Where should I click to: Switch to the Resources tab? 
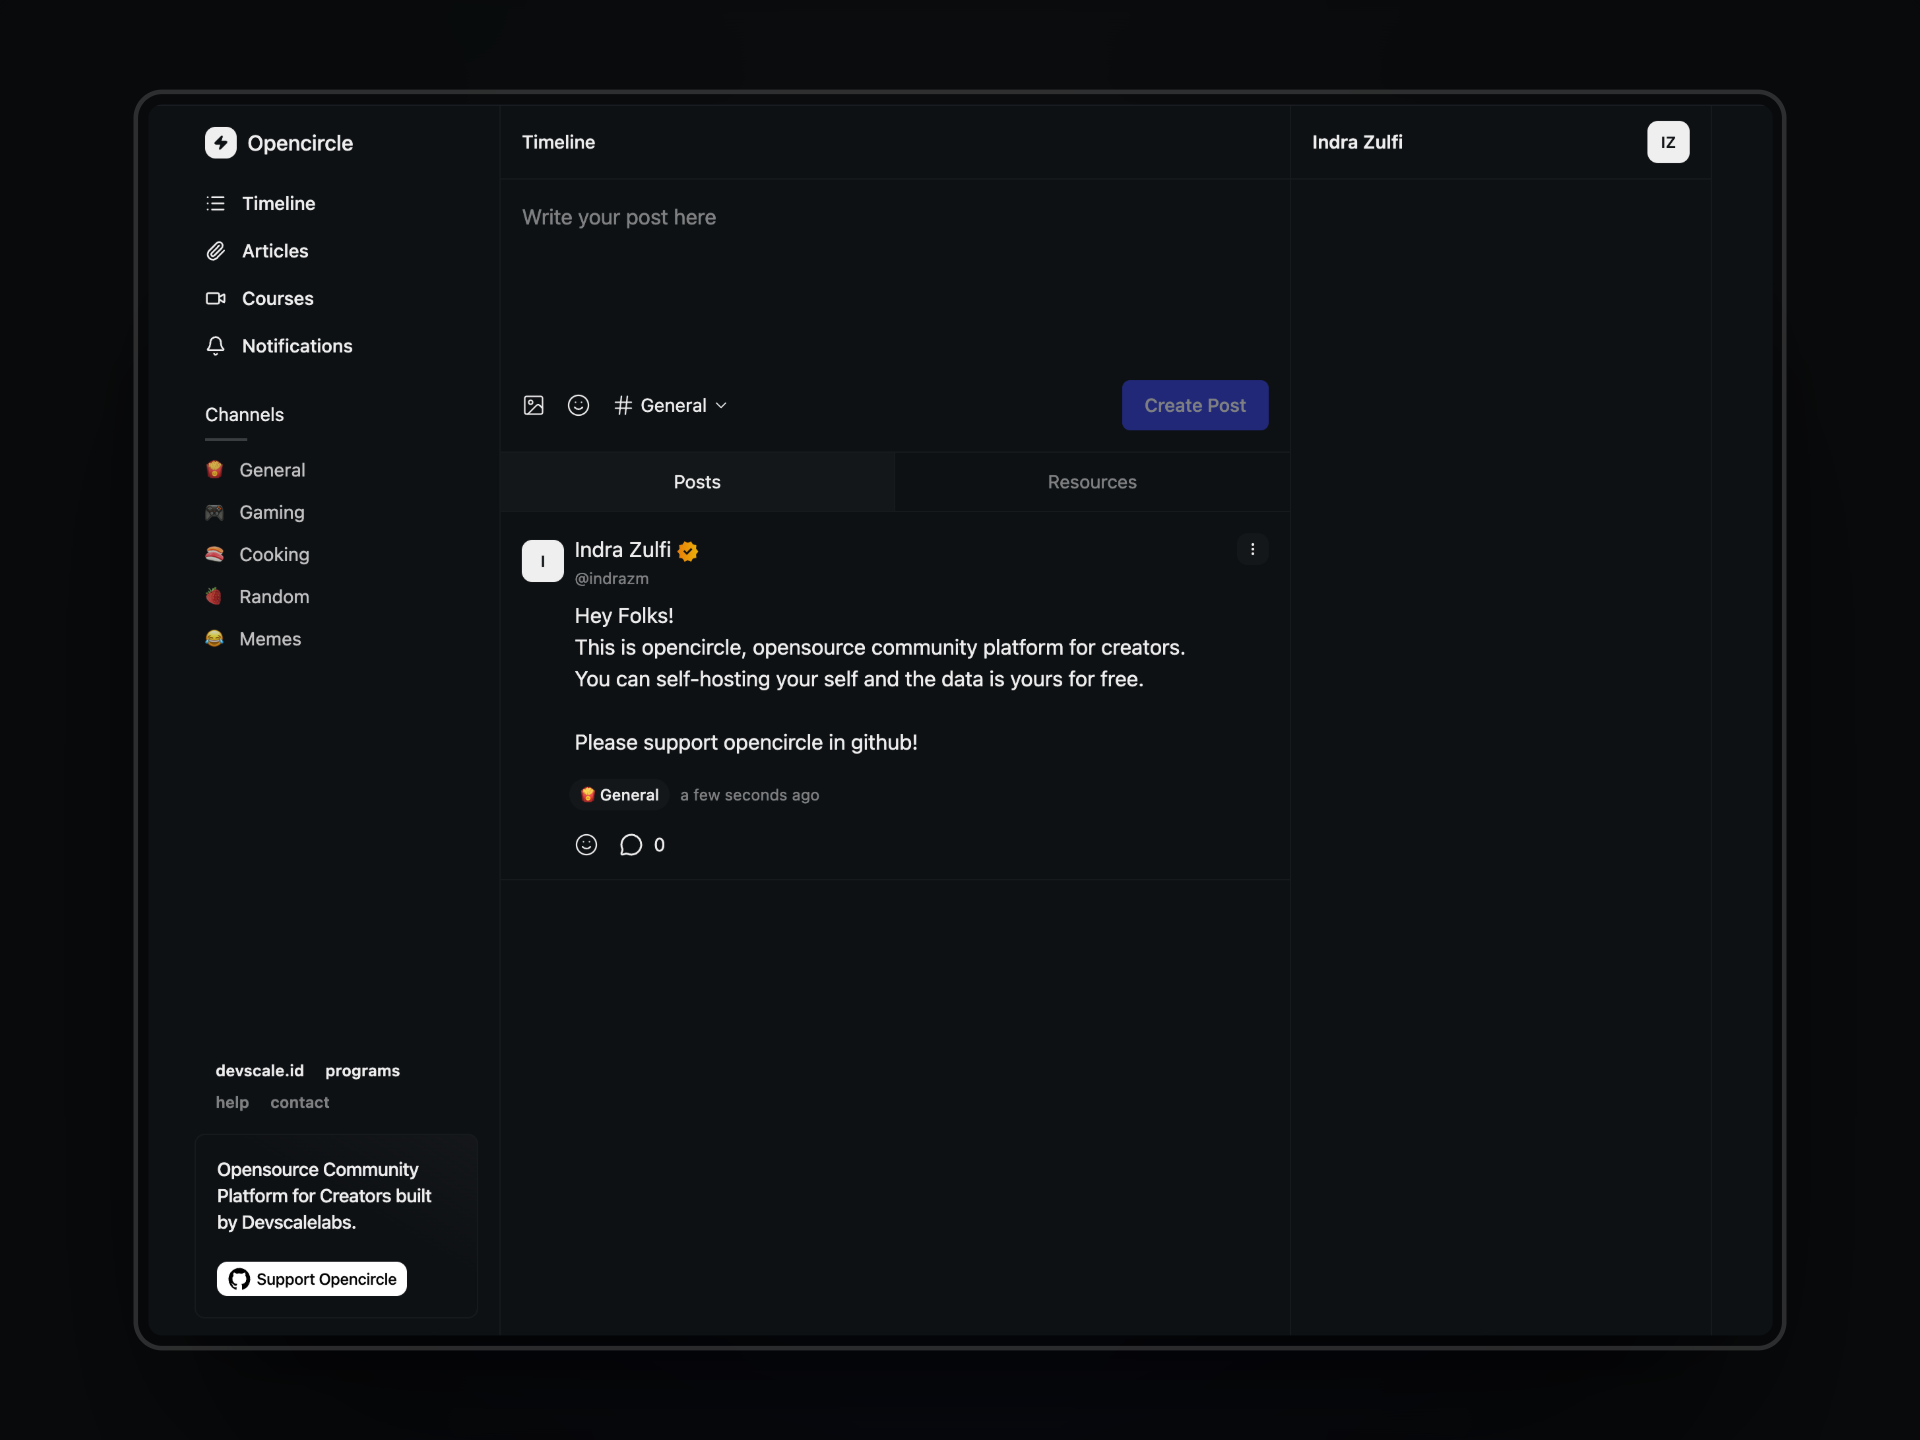click(1092, 481)
